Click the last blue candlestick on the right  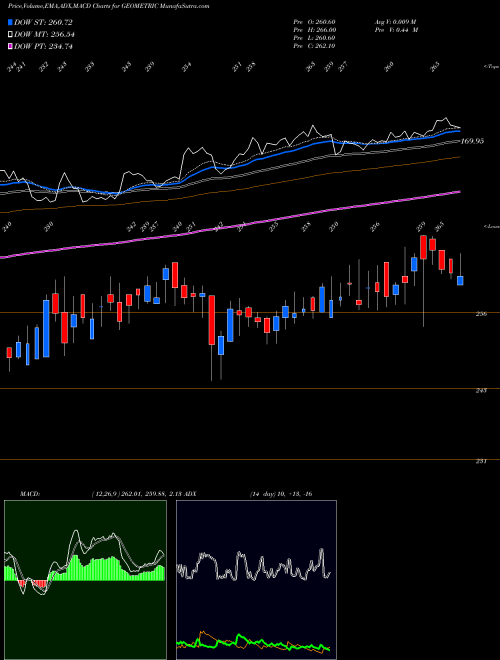click(x=460, y=281)
